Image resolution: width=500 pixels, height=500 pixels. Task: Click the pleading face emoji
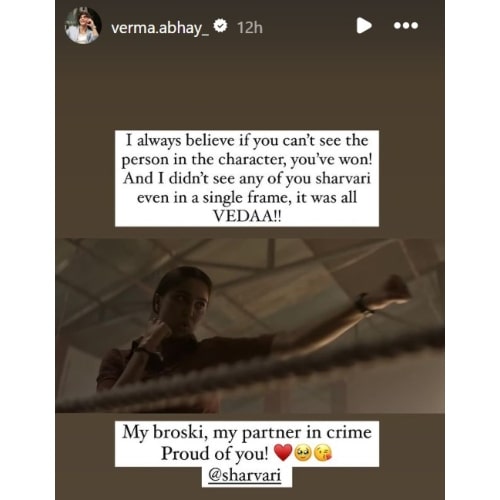(x=302, y=453)
